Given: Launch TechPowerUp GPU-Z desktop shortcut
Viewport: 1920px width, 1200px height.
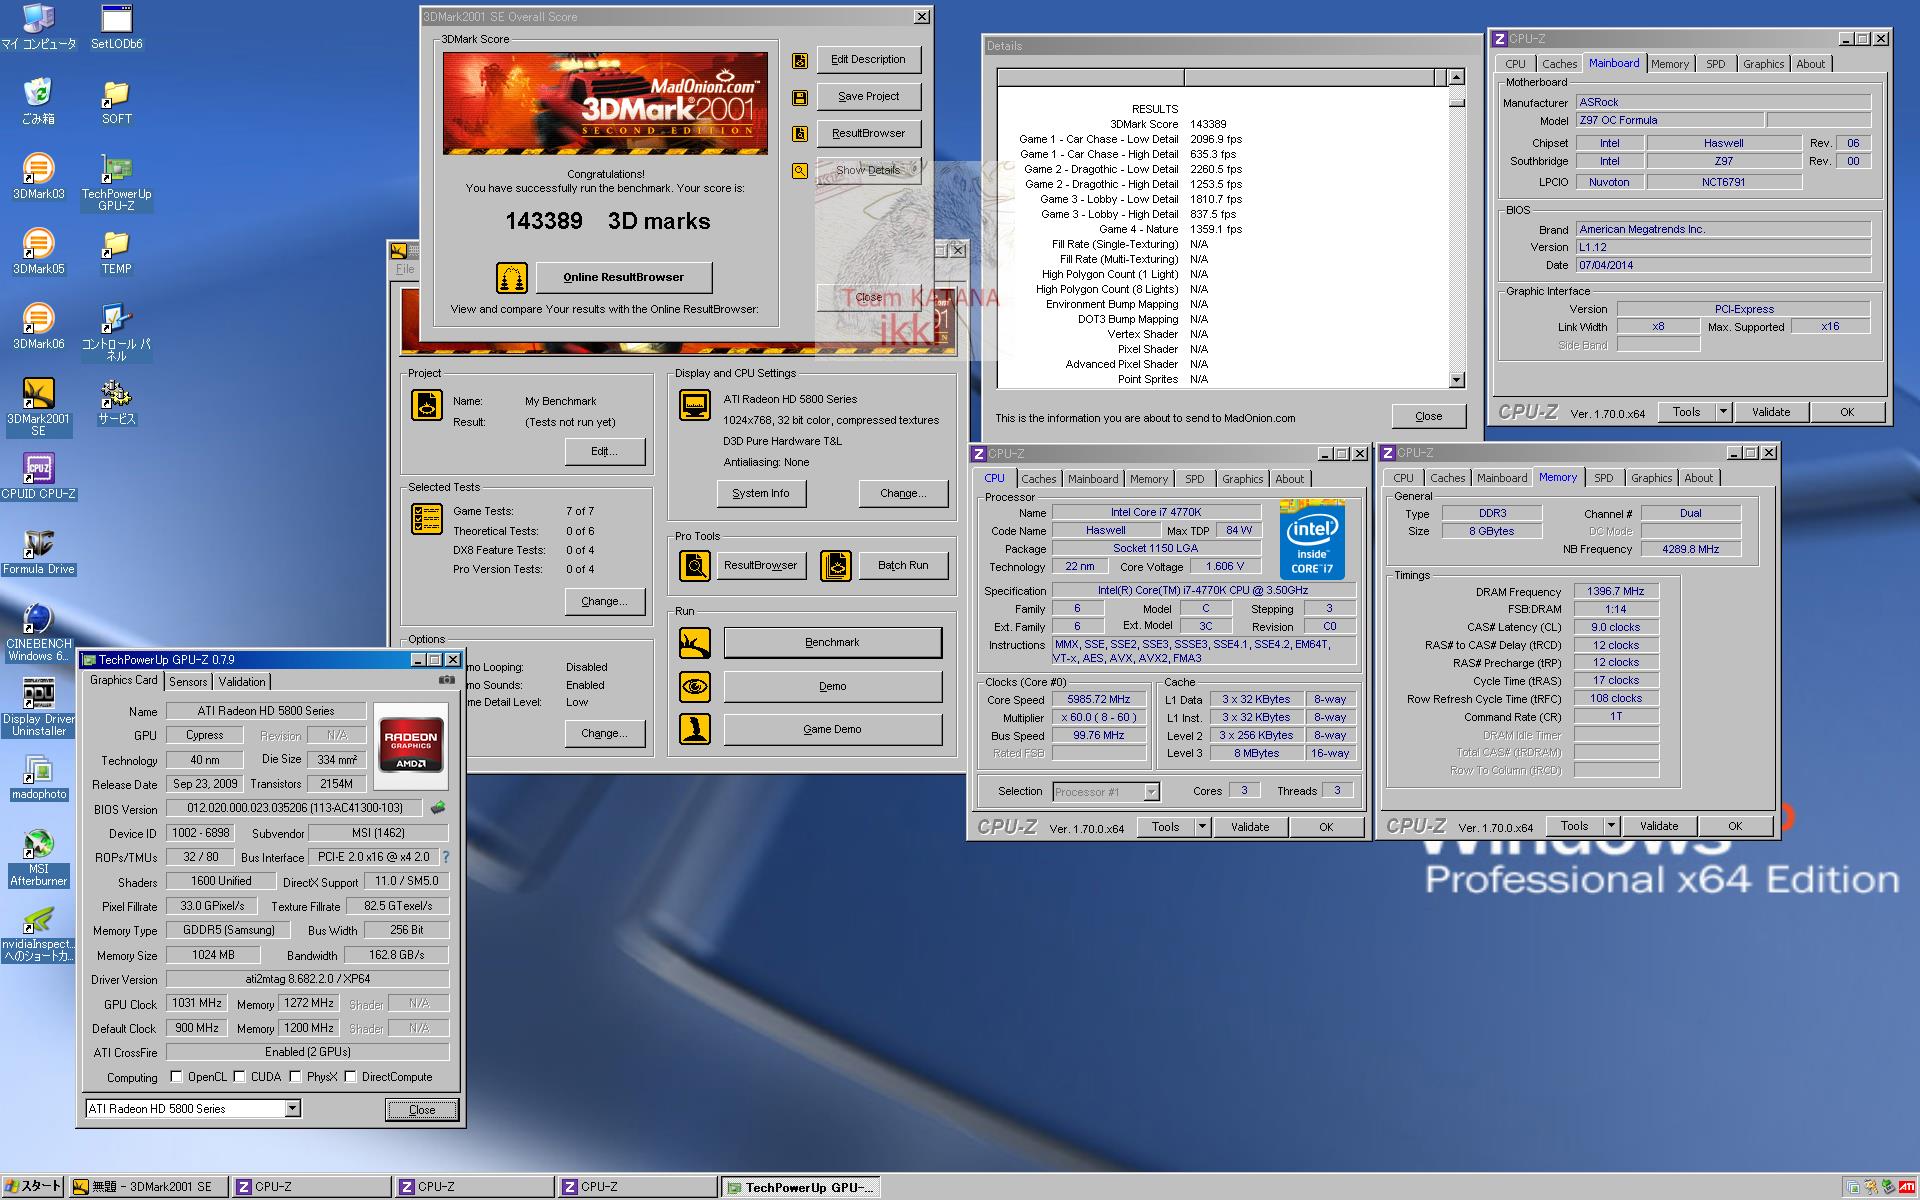Looking at the screenshot, I should pos(116,182).
